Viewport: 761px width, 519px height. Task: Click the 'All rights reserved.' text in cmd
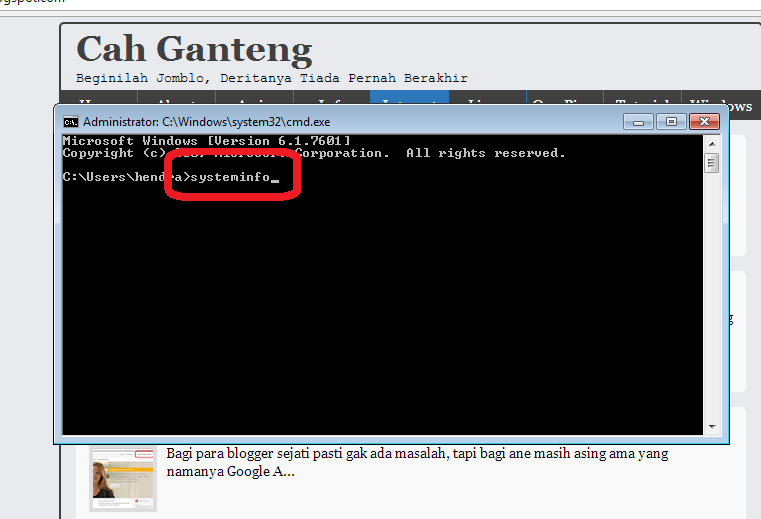[x=486, y=153]
